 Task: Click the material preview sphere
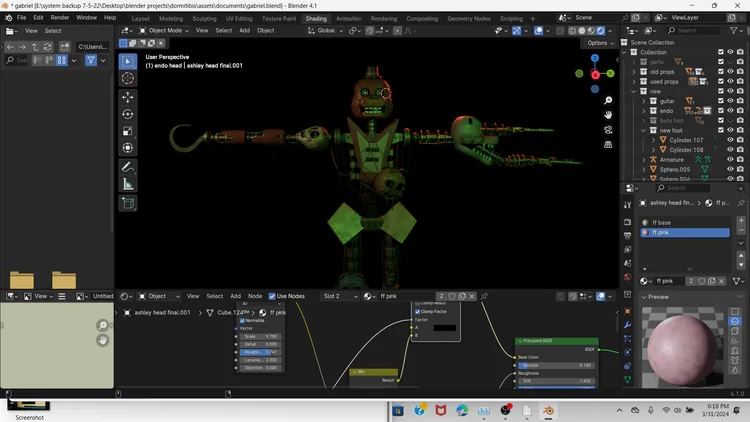coord(682,350)
